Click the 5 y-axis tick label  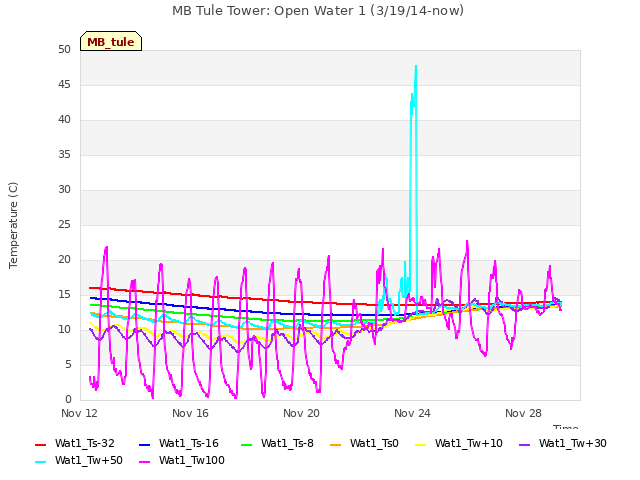click(x=68, y=364)
